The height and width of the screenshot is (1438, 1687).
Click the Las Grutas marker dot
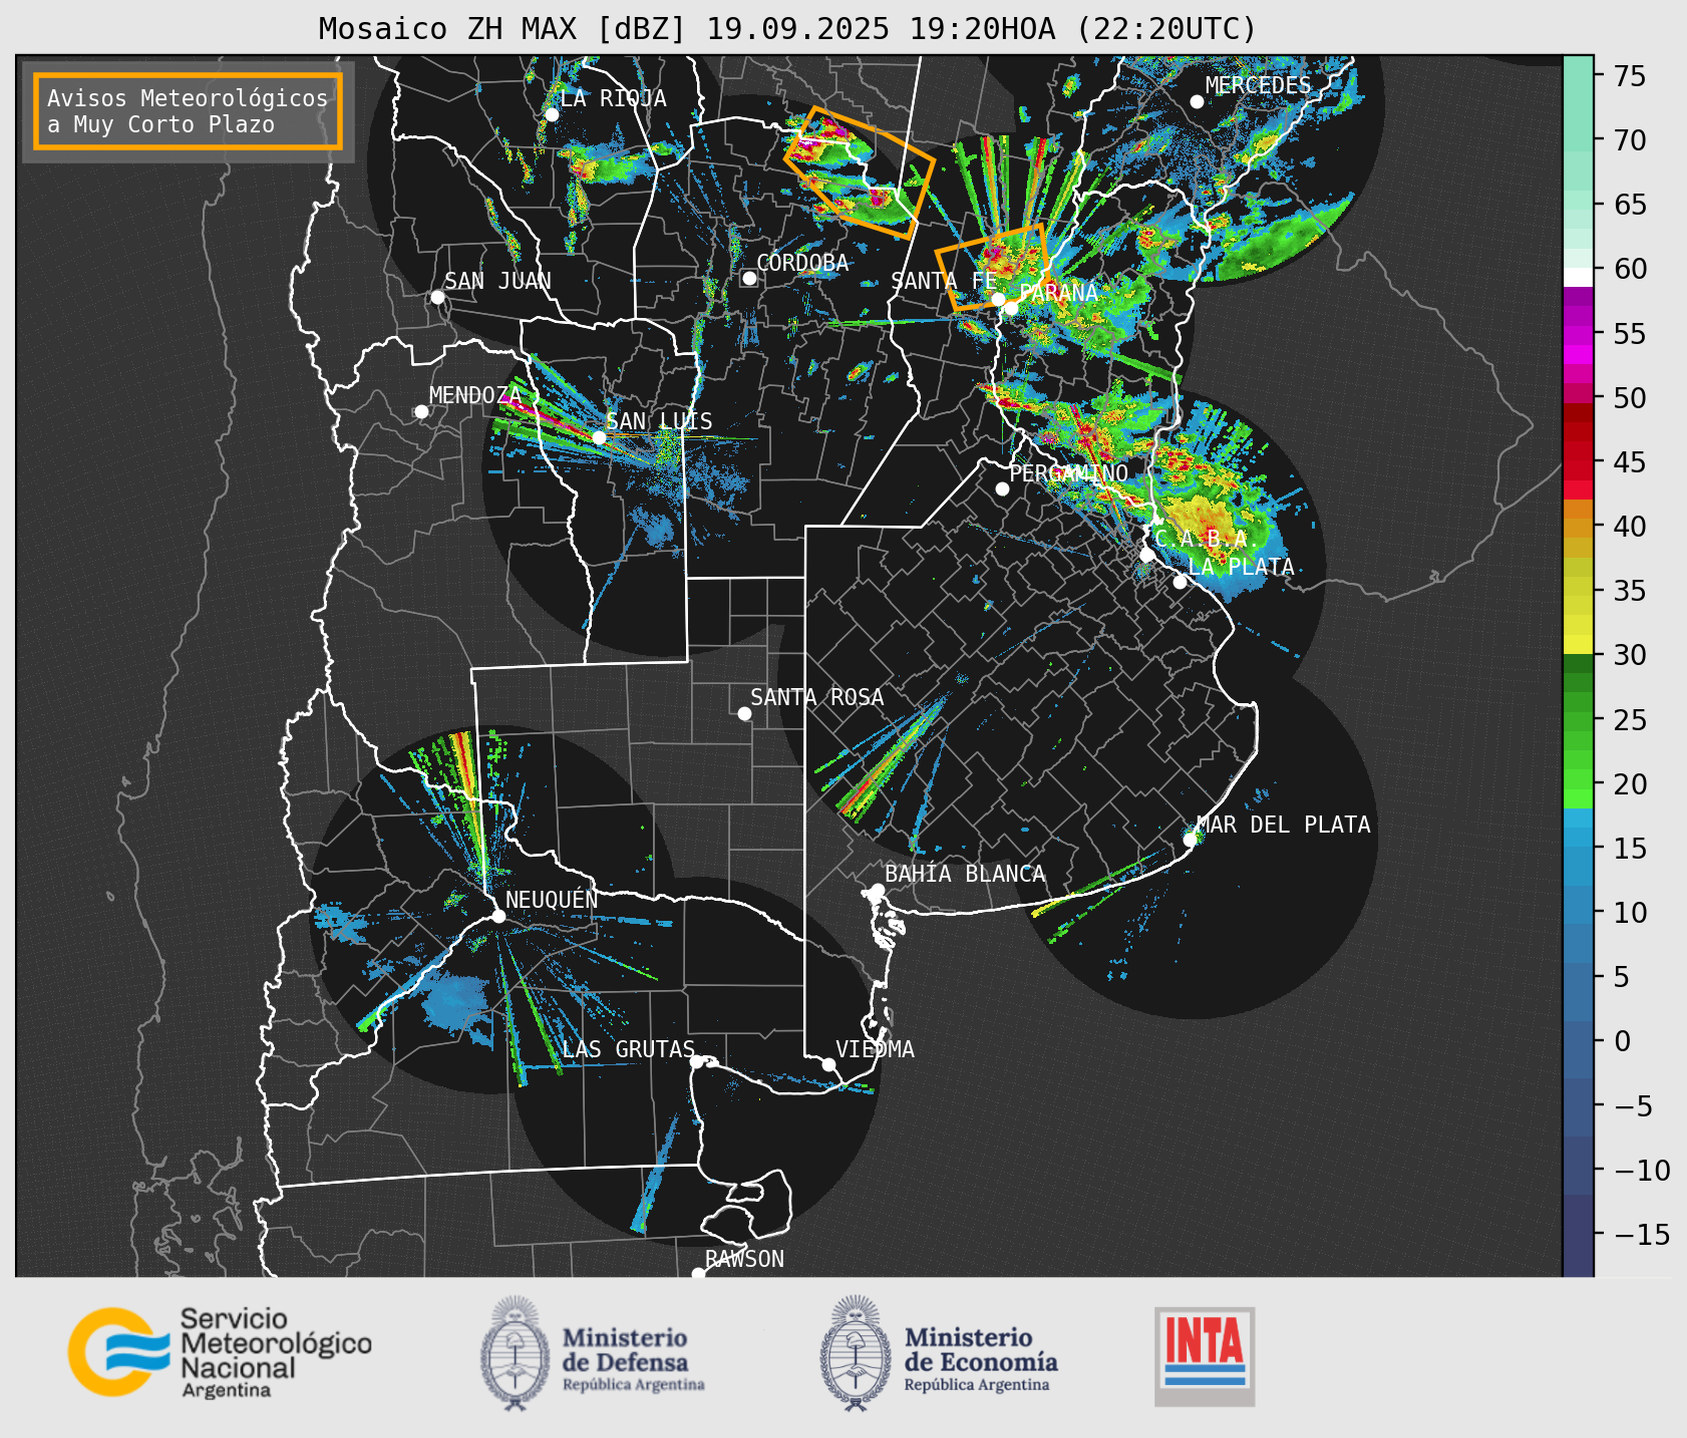click(697, 1062)
